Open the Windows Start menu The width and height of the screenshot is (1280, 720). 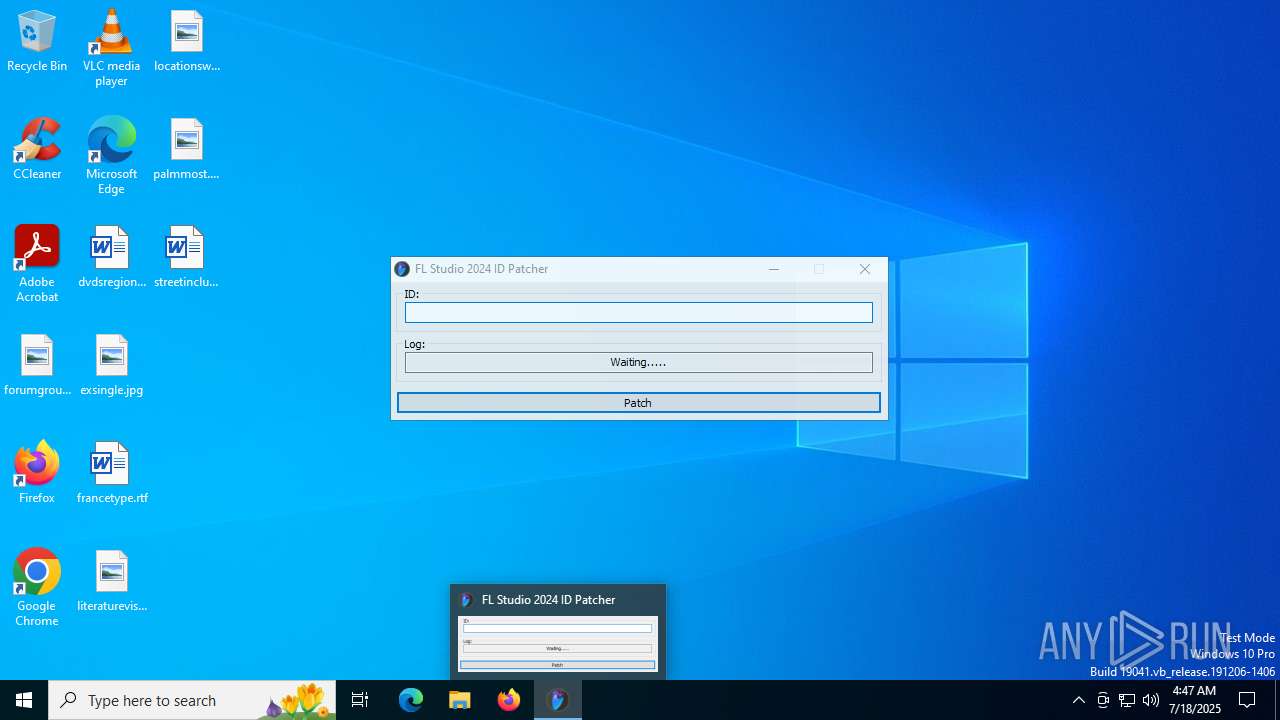pyautogui.click(x=24, y=700)
